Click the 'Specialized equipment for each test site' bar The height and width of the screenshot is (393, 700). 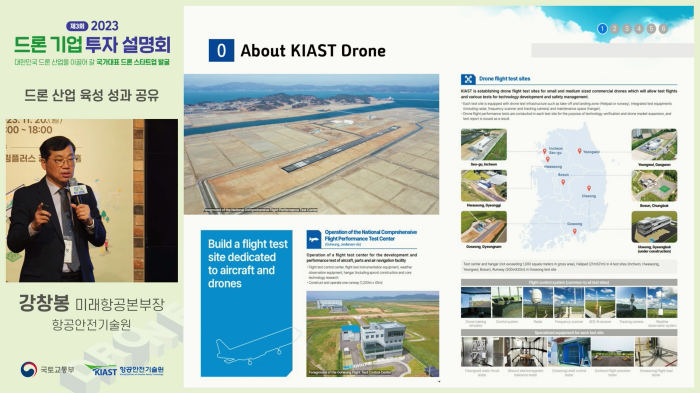pyautogui.click(x=569, y=333)
